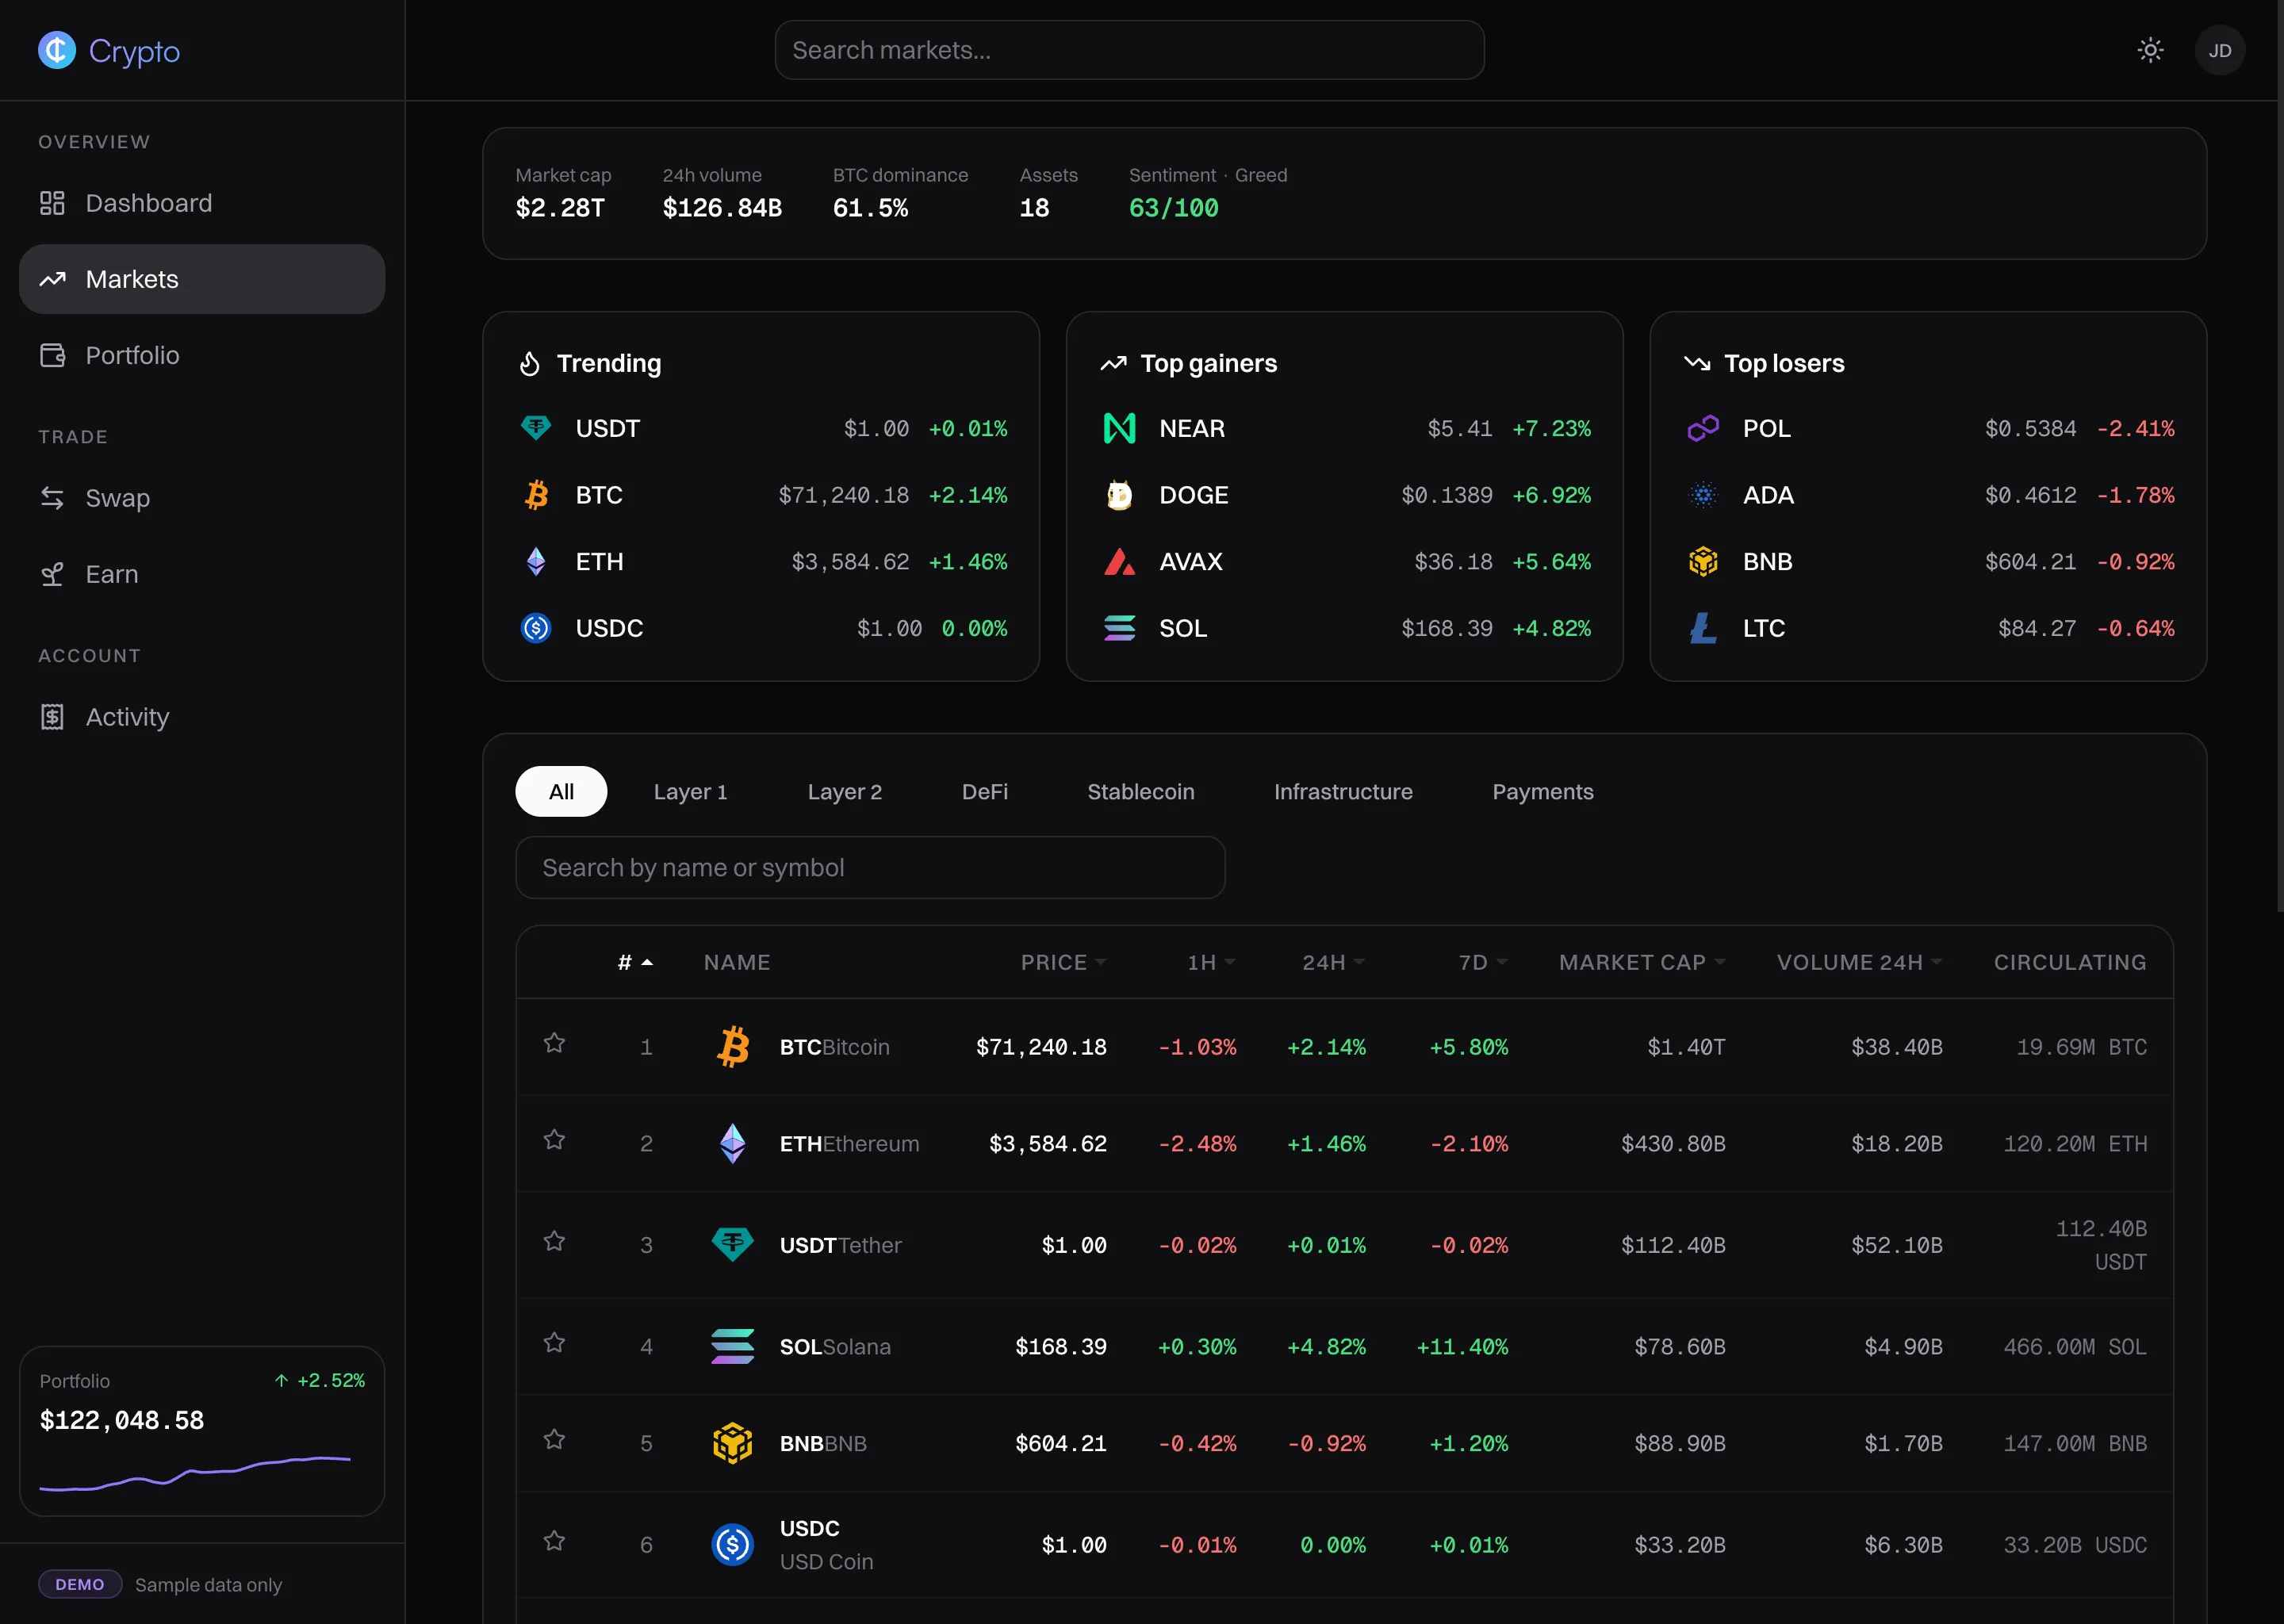2284x1624 pixels.
Task: Filter by Layer 2
Action: (844, 791)
